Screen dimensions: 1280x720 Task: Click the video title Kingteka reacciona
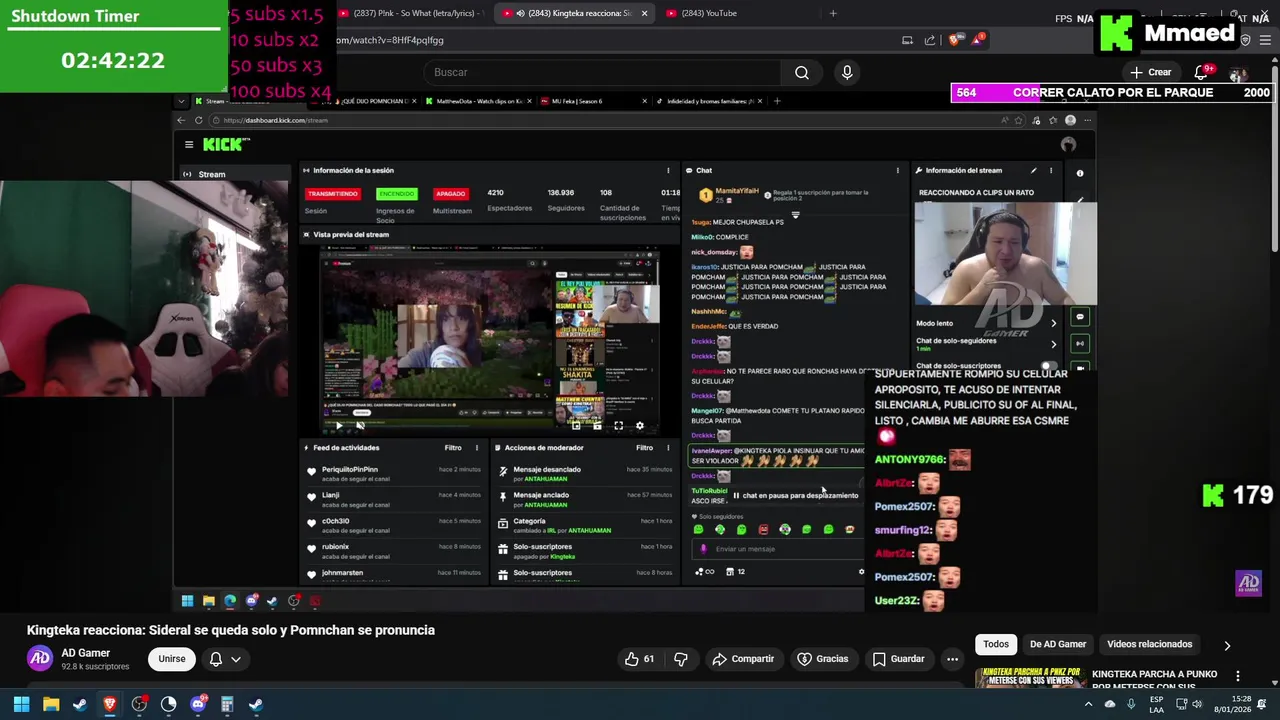[231, 630]
